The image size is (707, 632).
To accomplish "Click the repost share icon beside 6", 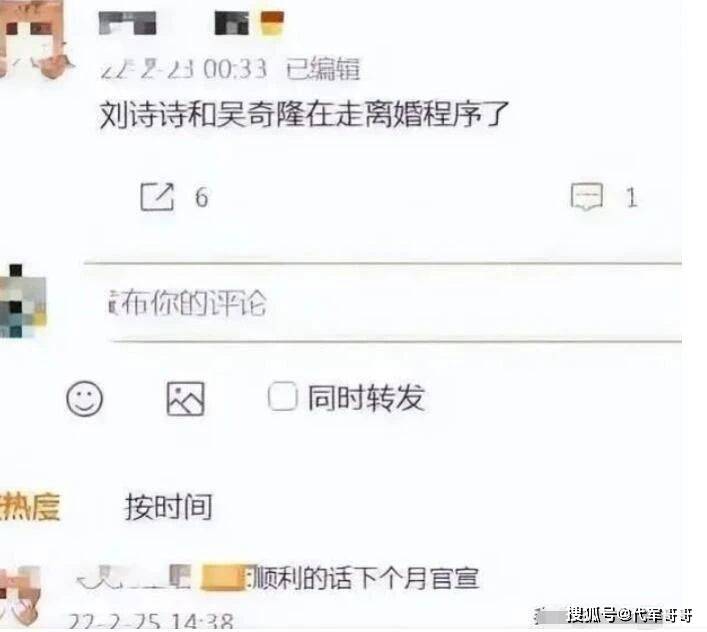I will click(157, 197).
